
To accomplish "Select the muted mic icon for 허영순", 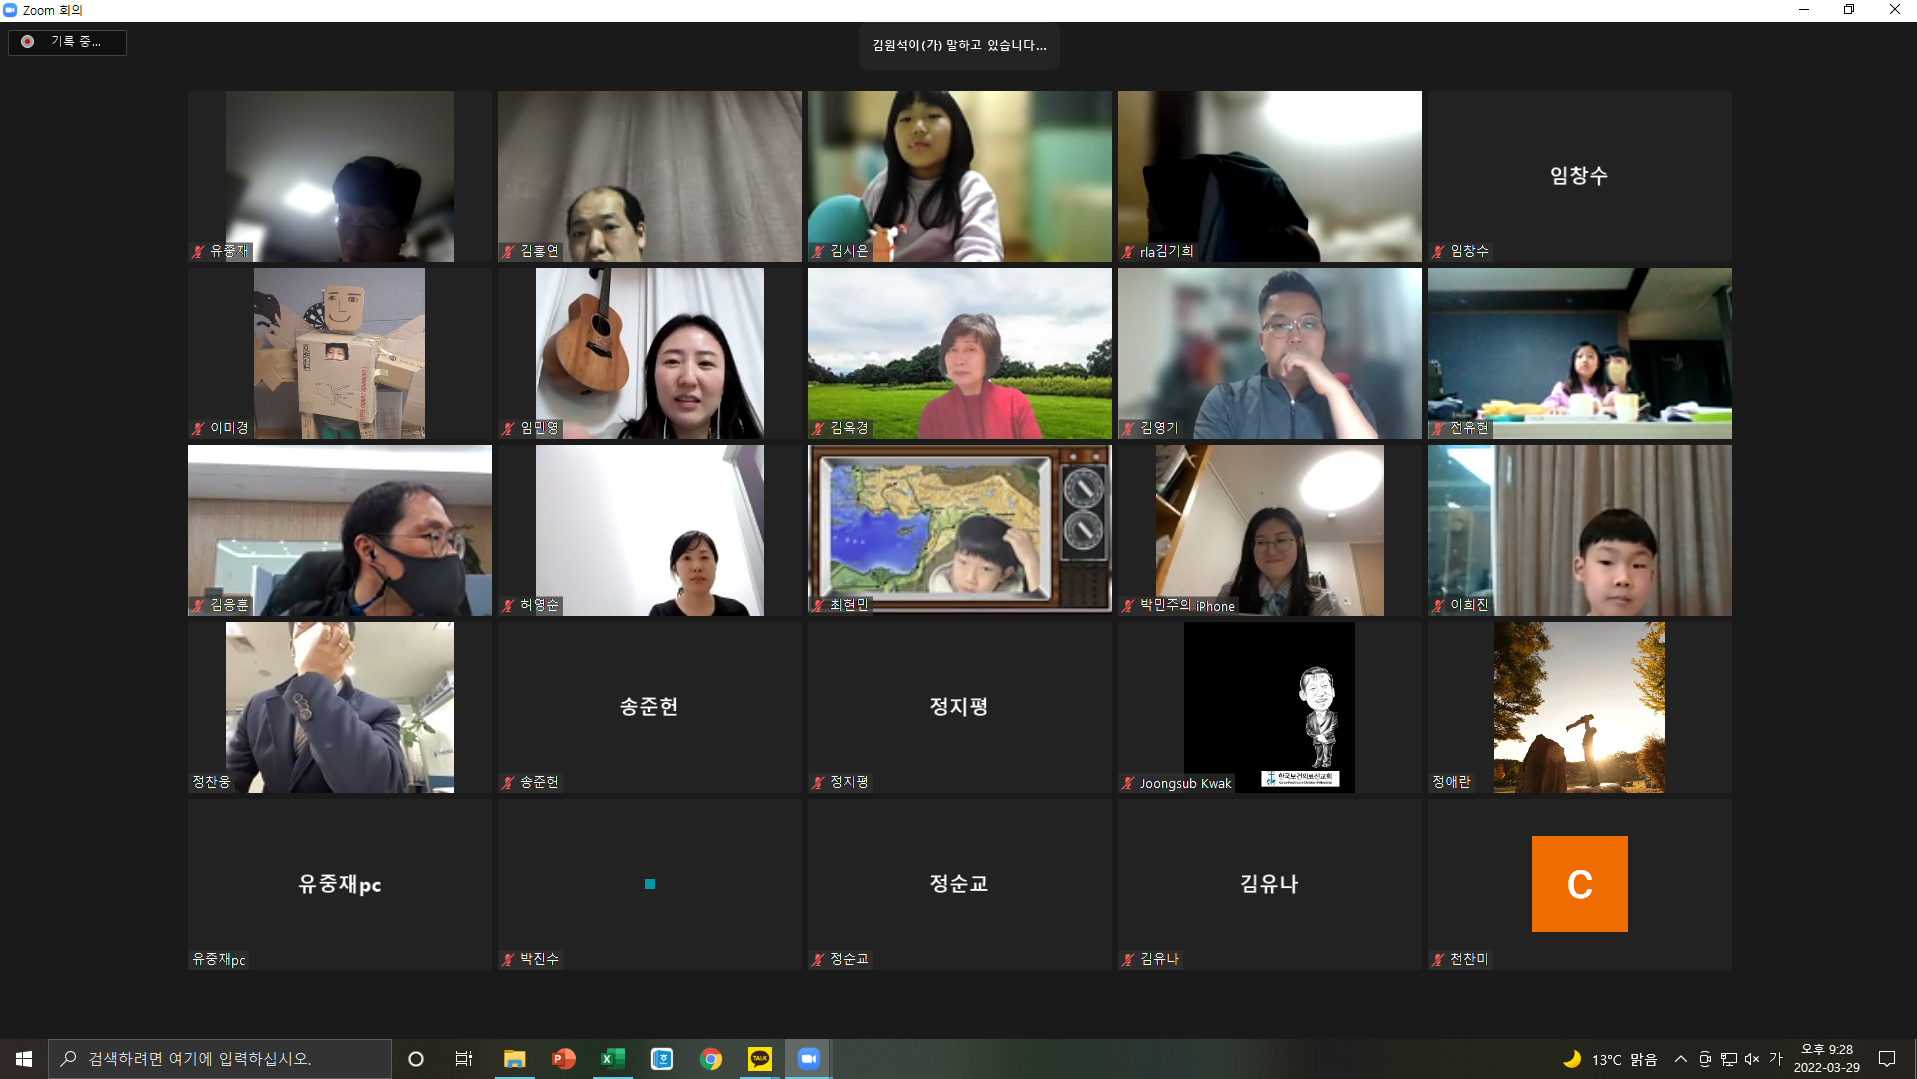I will [508, 605].
